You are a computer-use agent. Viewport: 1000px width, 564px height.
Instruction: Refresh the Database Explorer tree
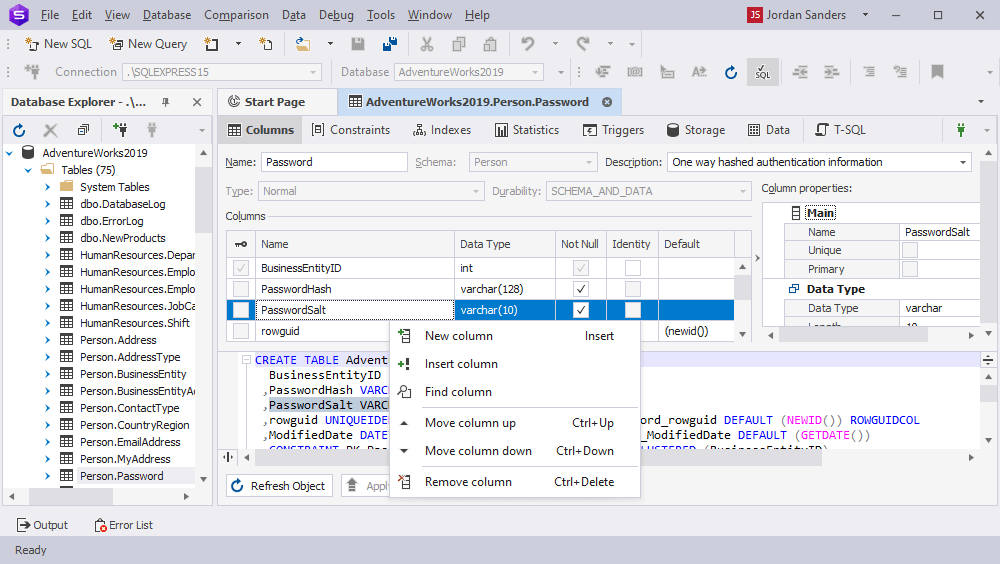pos(19,130)
